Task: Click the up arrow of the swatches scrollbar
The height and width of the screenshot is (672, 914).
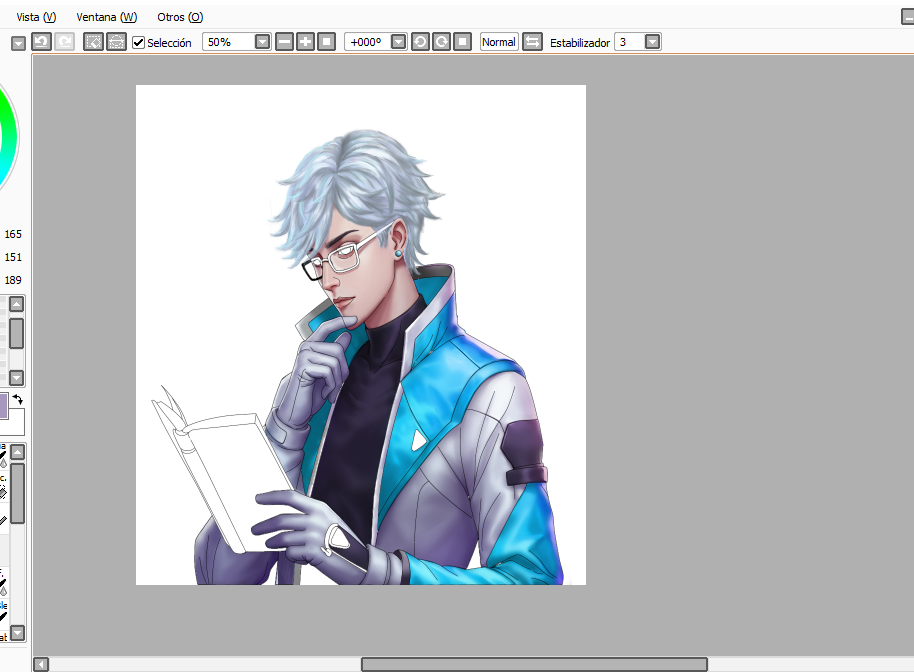Action: click(x=16, y=304)
